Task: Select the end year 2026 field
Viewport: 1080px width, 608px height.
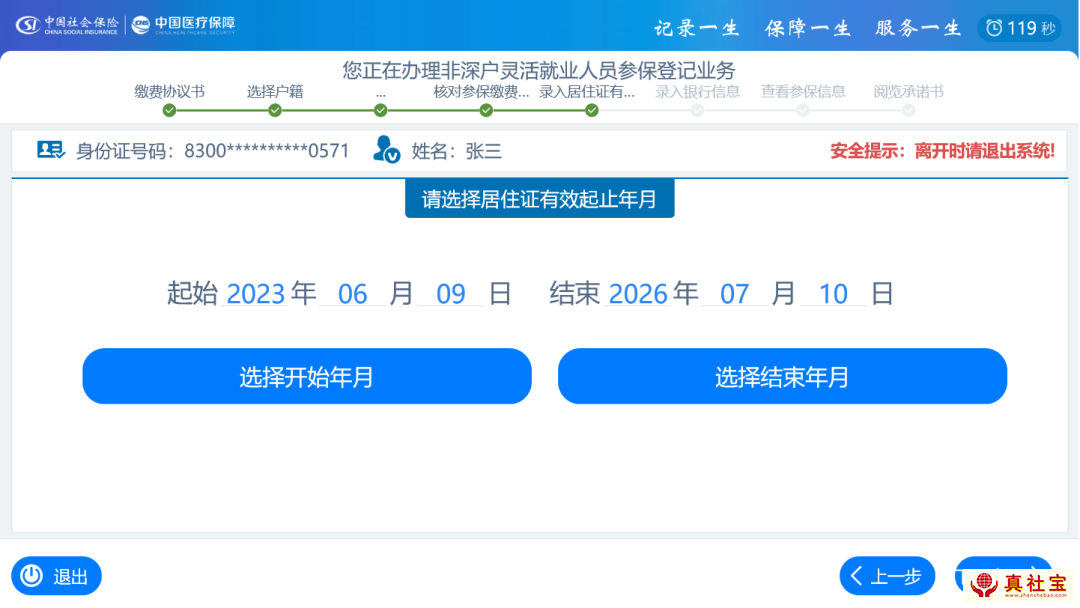Action: (638, 294)
